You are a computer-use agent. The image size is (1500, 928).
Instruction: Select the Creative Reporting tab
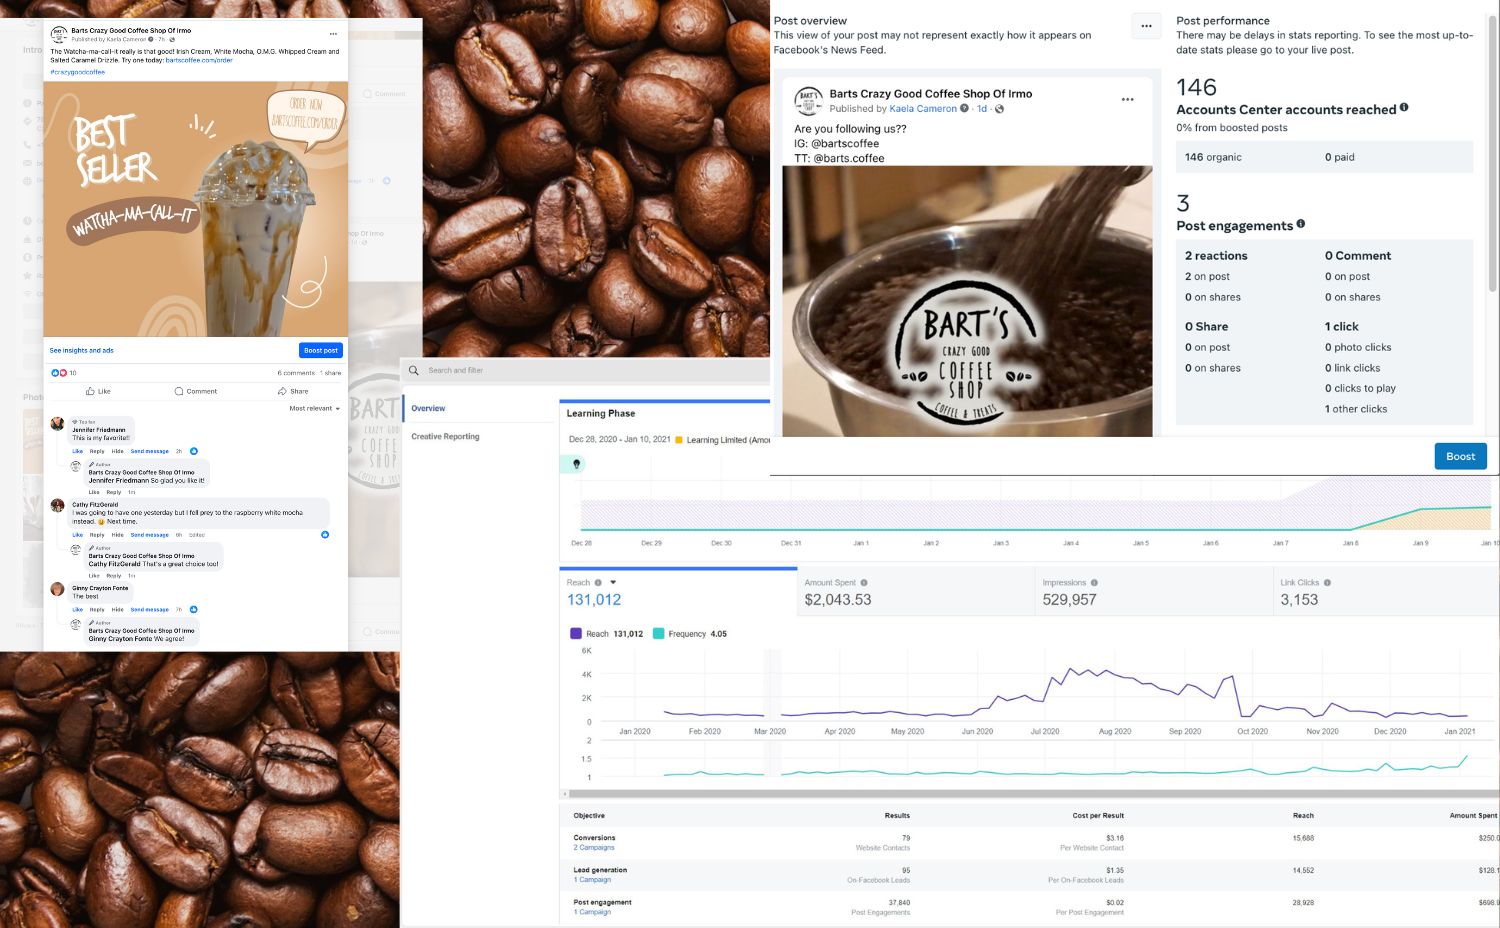click(x=445, y=436)
